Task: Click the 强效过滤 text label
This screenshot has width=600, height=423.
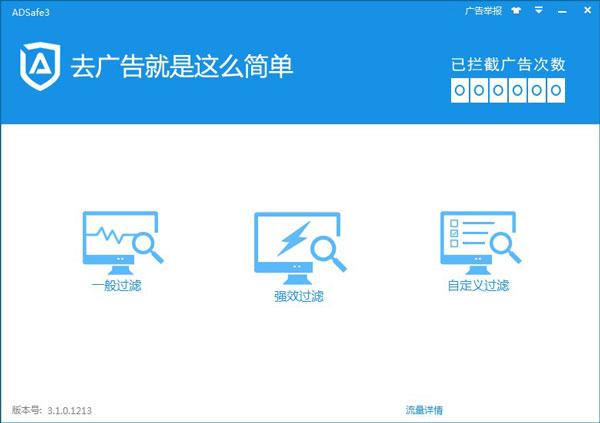Action: (299, 296)
